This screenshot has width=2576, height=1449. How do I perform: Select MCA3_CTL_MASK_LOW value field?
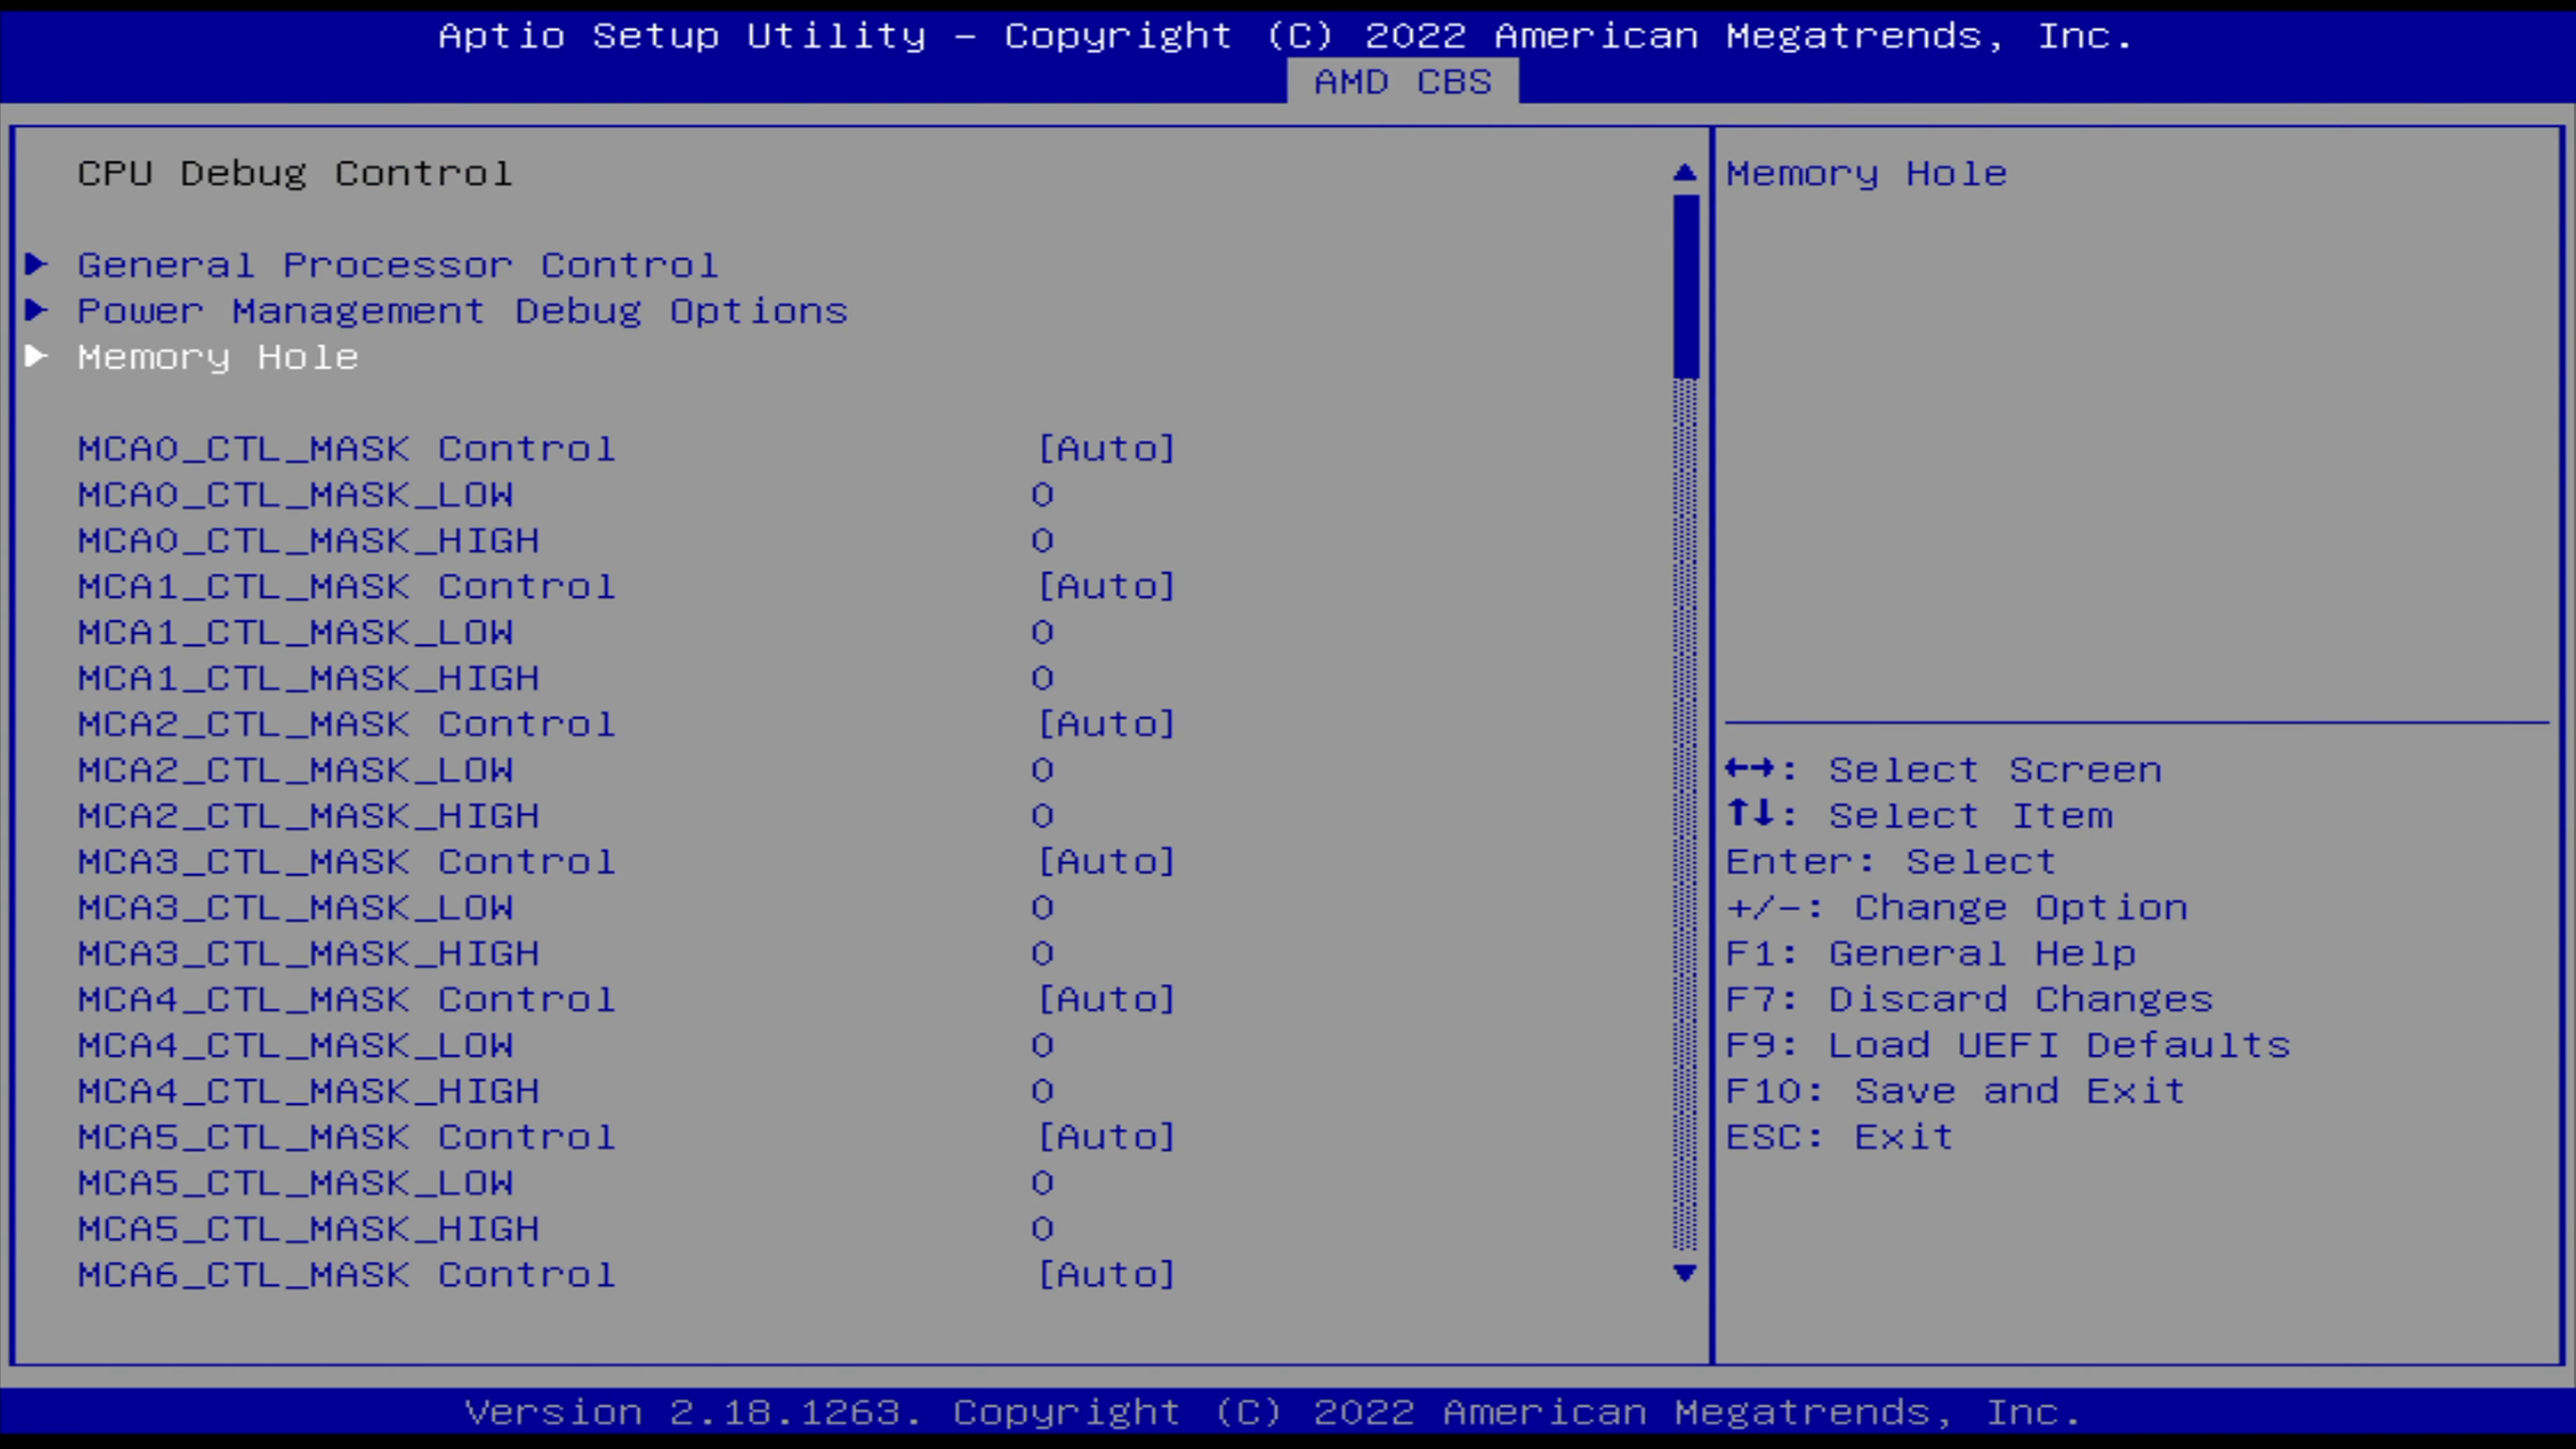click(1043, 908)
